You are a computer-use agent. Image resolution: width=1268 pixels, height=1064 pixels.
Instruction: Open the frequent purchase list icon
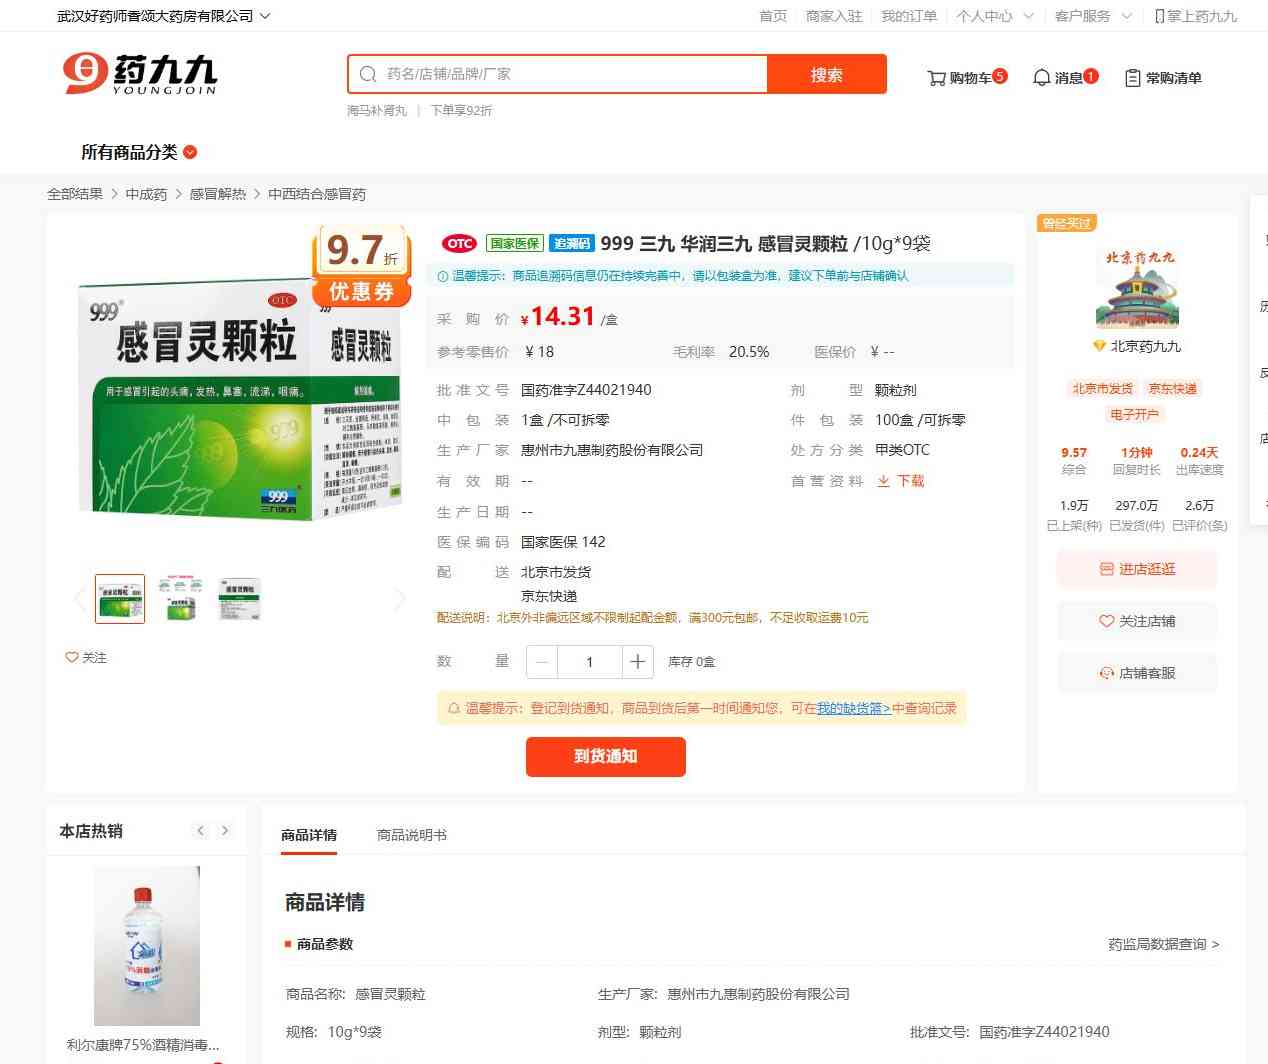[1132, 78]
